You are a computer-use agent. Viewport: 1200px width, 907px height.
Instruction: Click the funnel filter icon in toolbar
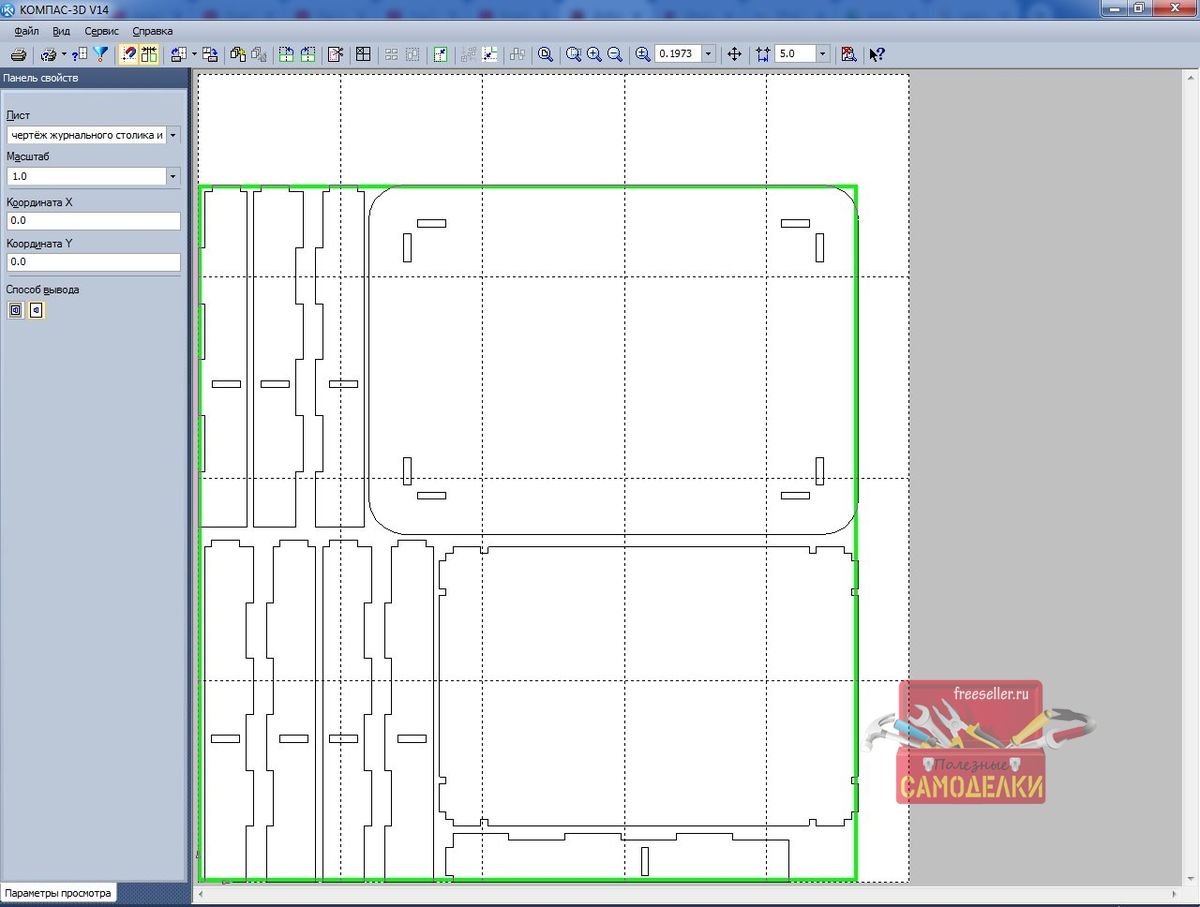[100, 54]
